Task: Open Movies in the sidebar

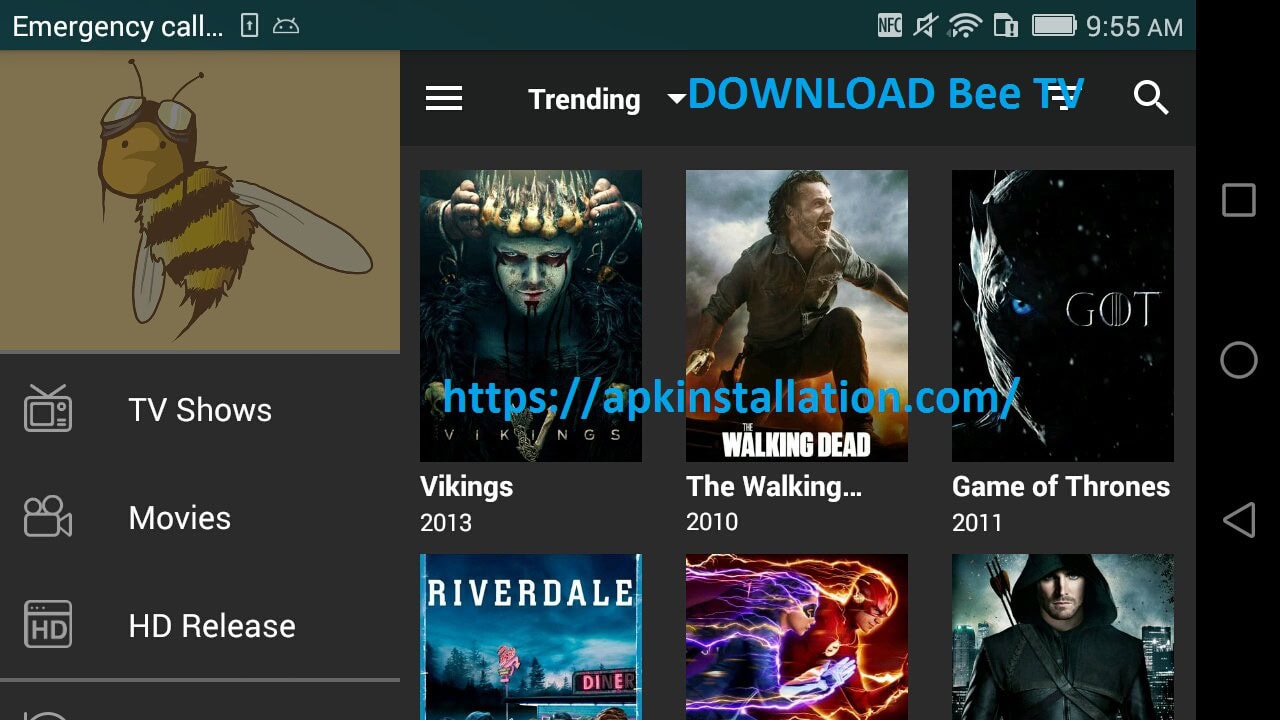Action: point(200,517)
